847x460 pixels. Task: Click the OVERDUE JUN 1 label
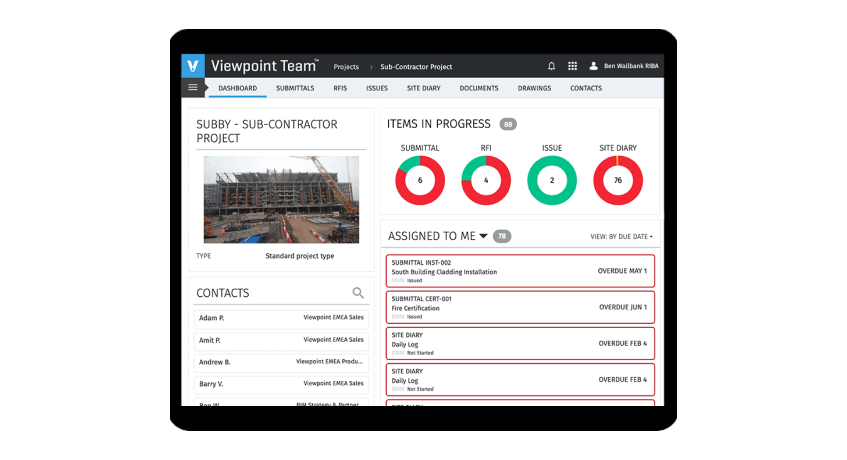(623, 307)
